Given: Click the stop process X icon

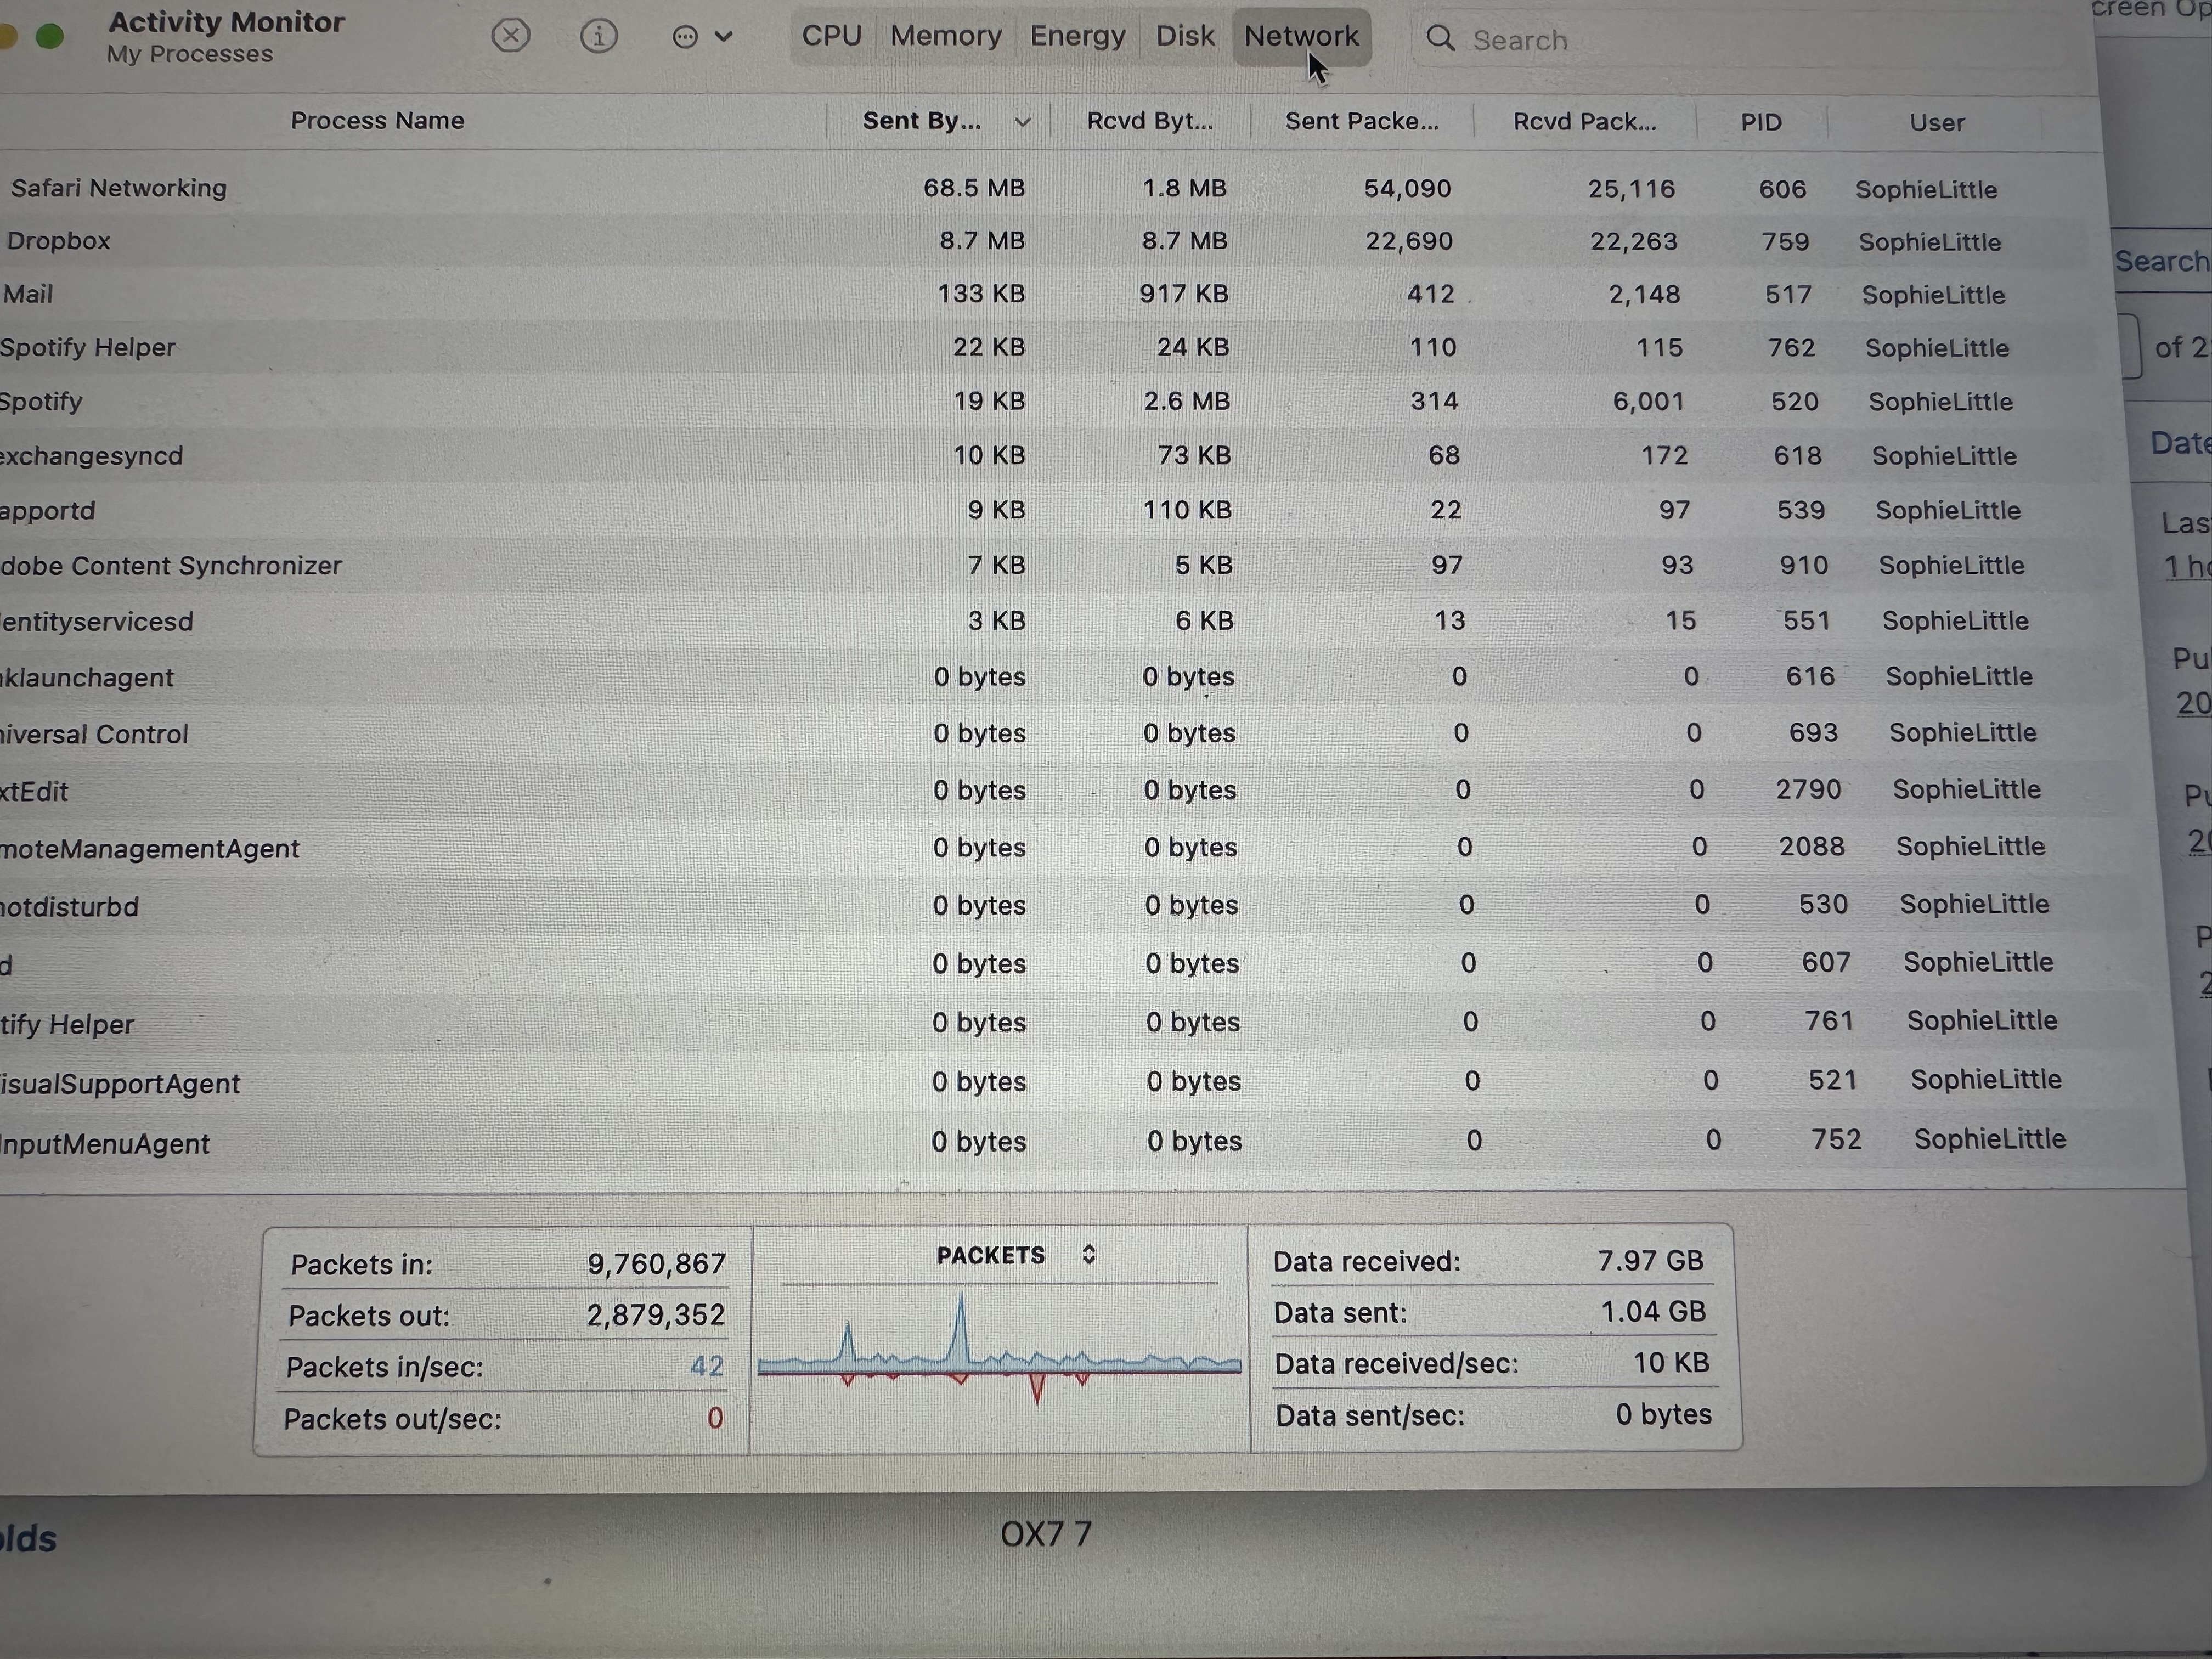Looking at the screenshot, I should click(510, 37).
